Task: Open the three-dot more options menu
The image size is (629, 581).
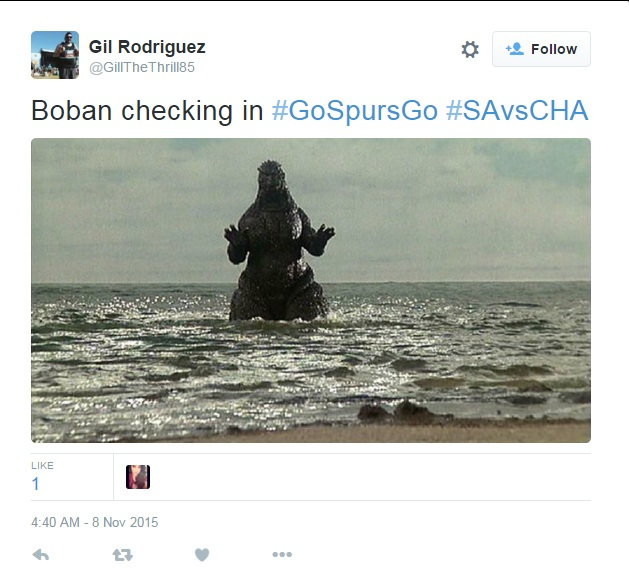Action: (x=282, y=555)
